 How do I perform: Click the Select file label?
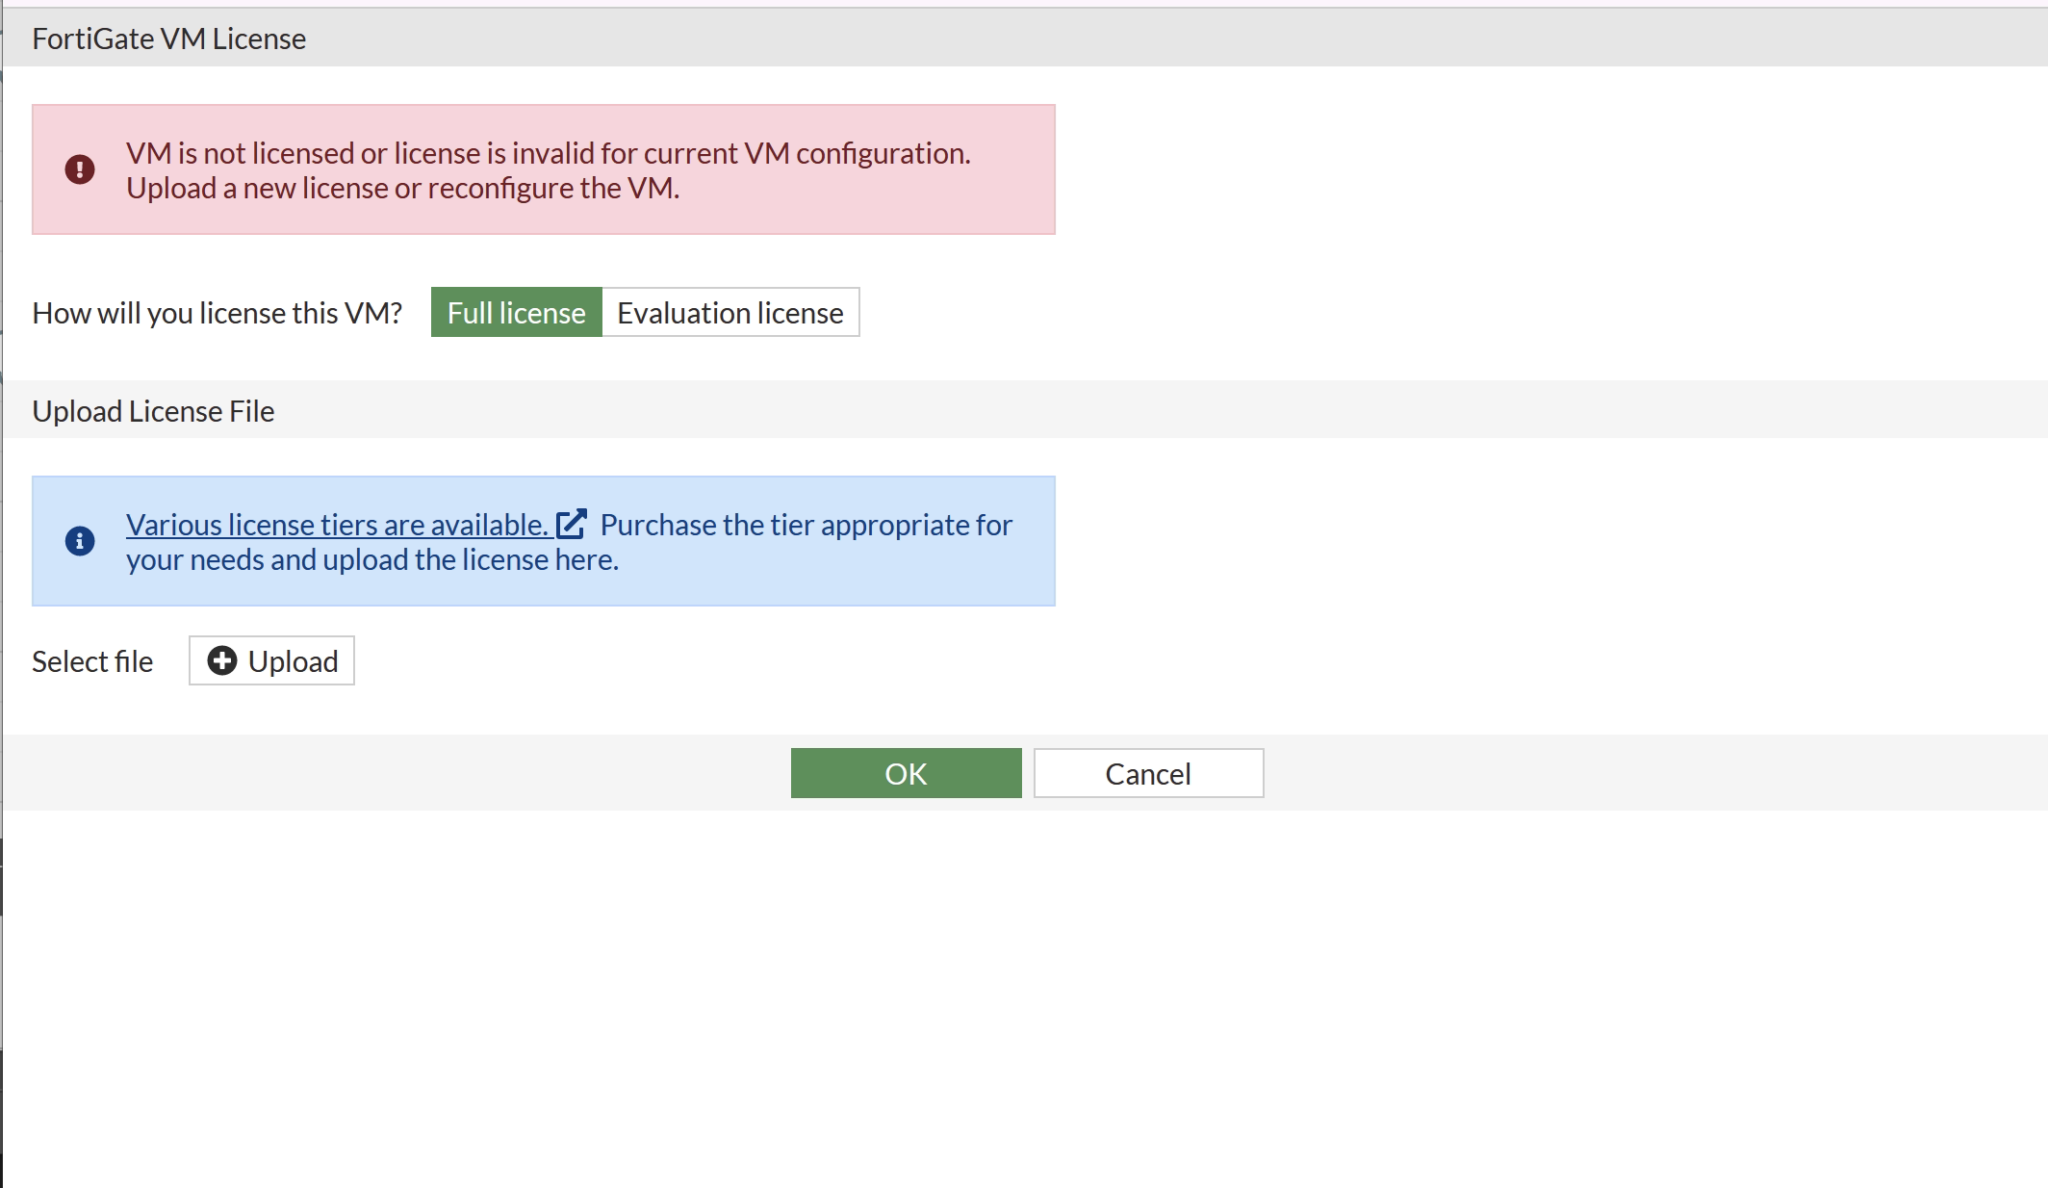92,660
